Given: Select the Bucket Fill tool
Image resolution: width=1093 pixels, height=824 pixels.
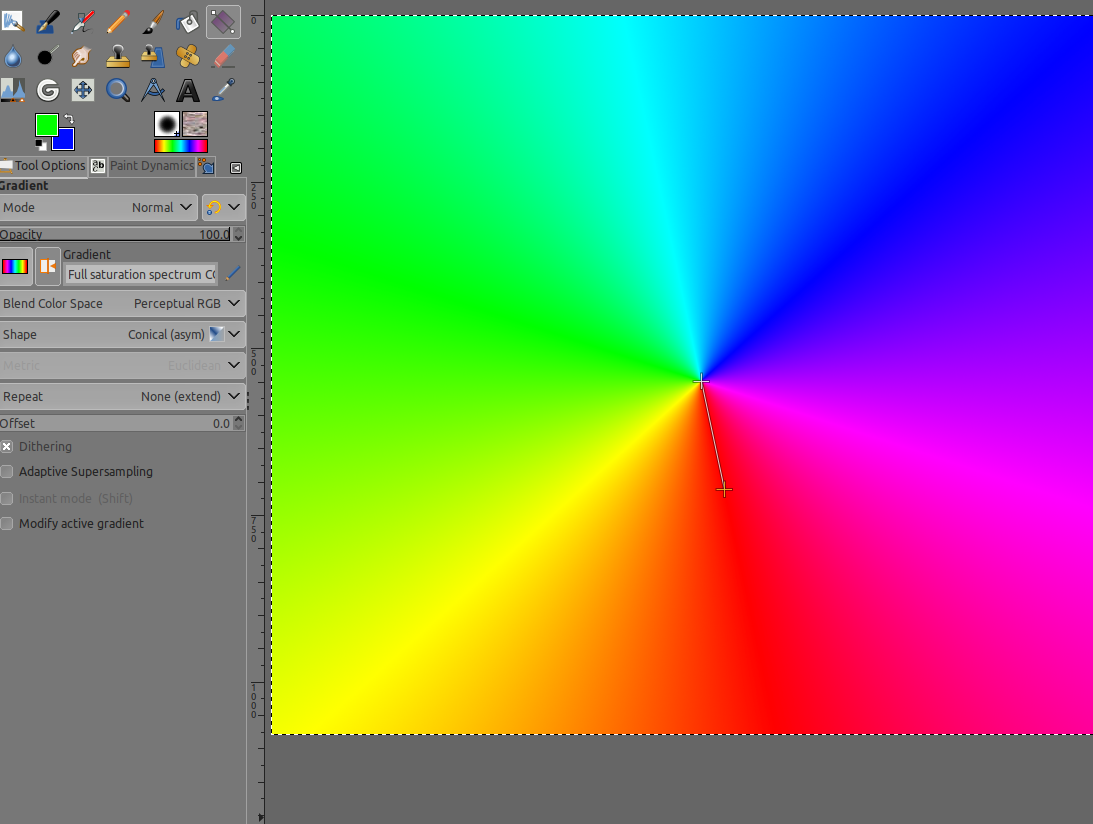Looking at the screenshot, I should [187, 21].
